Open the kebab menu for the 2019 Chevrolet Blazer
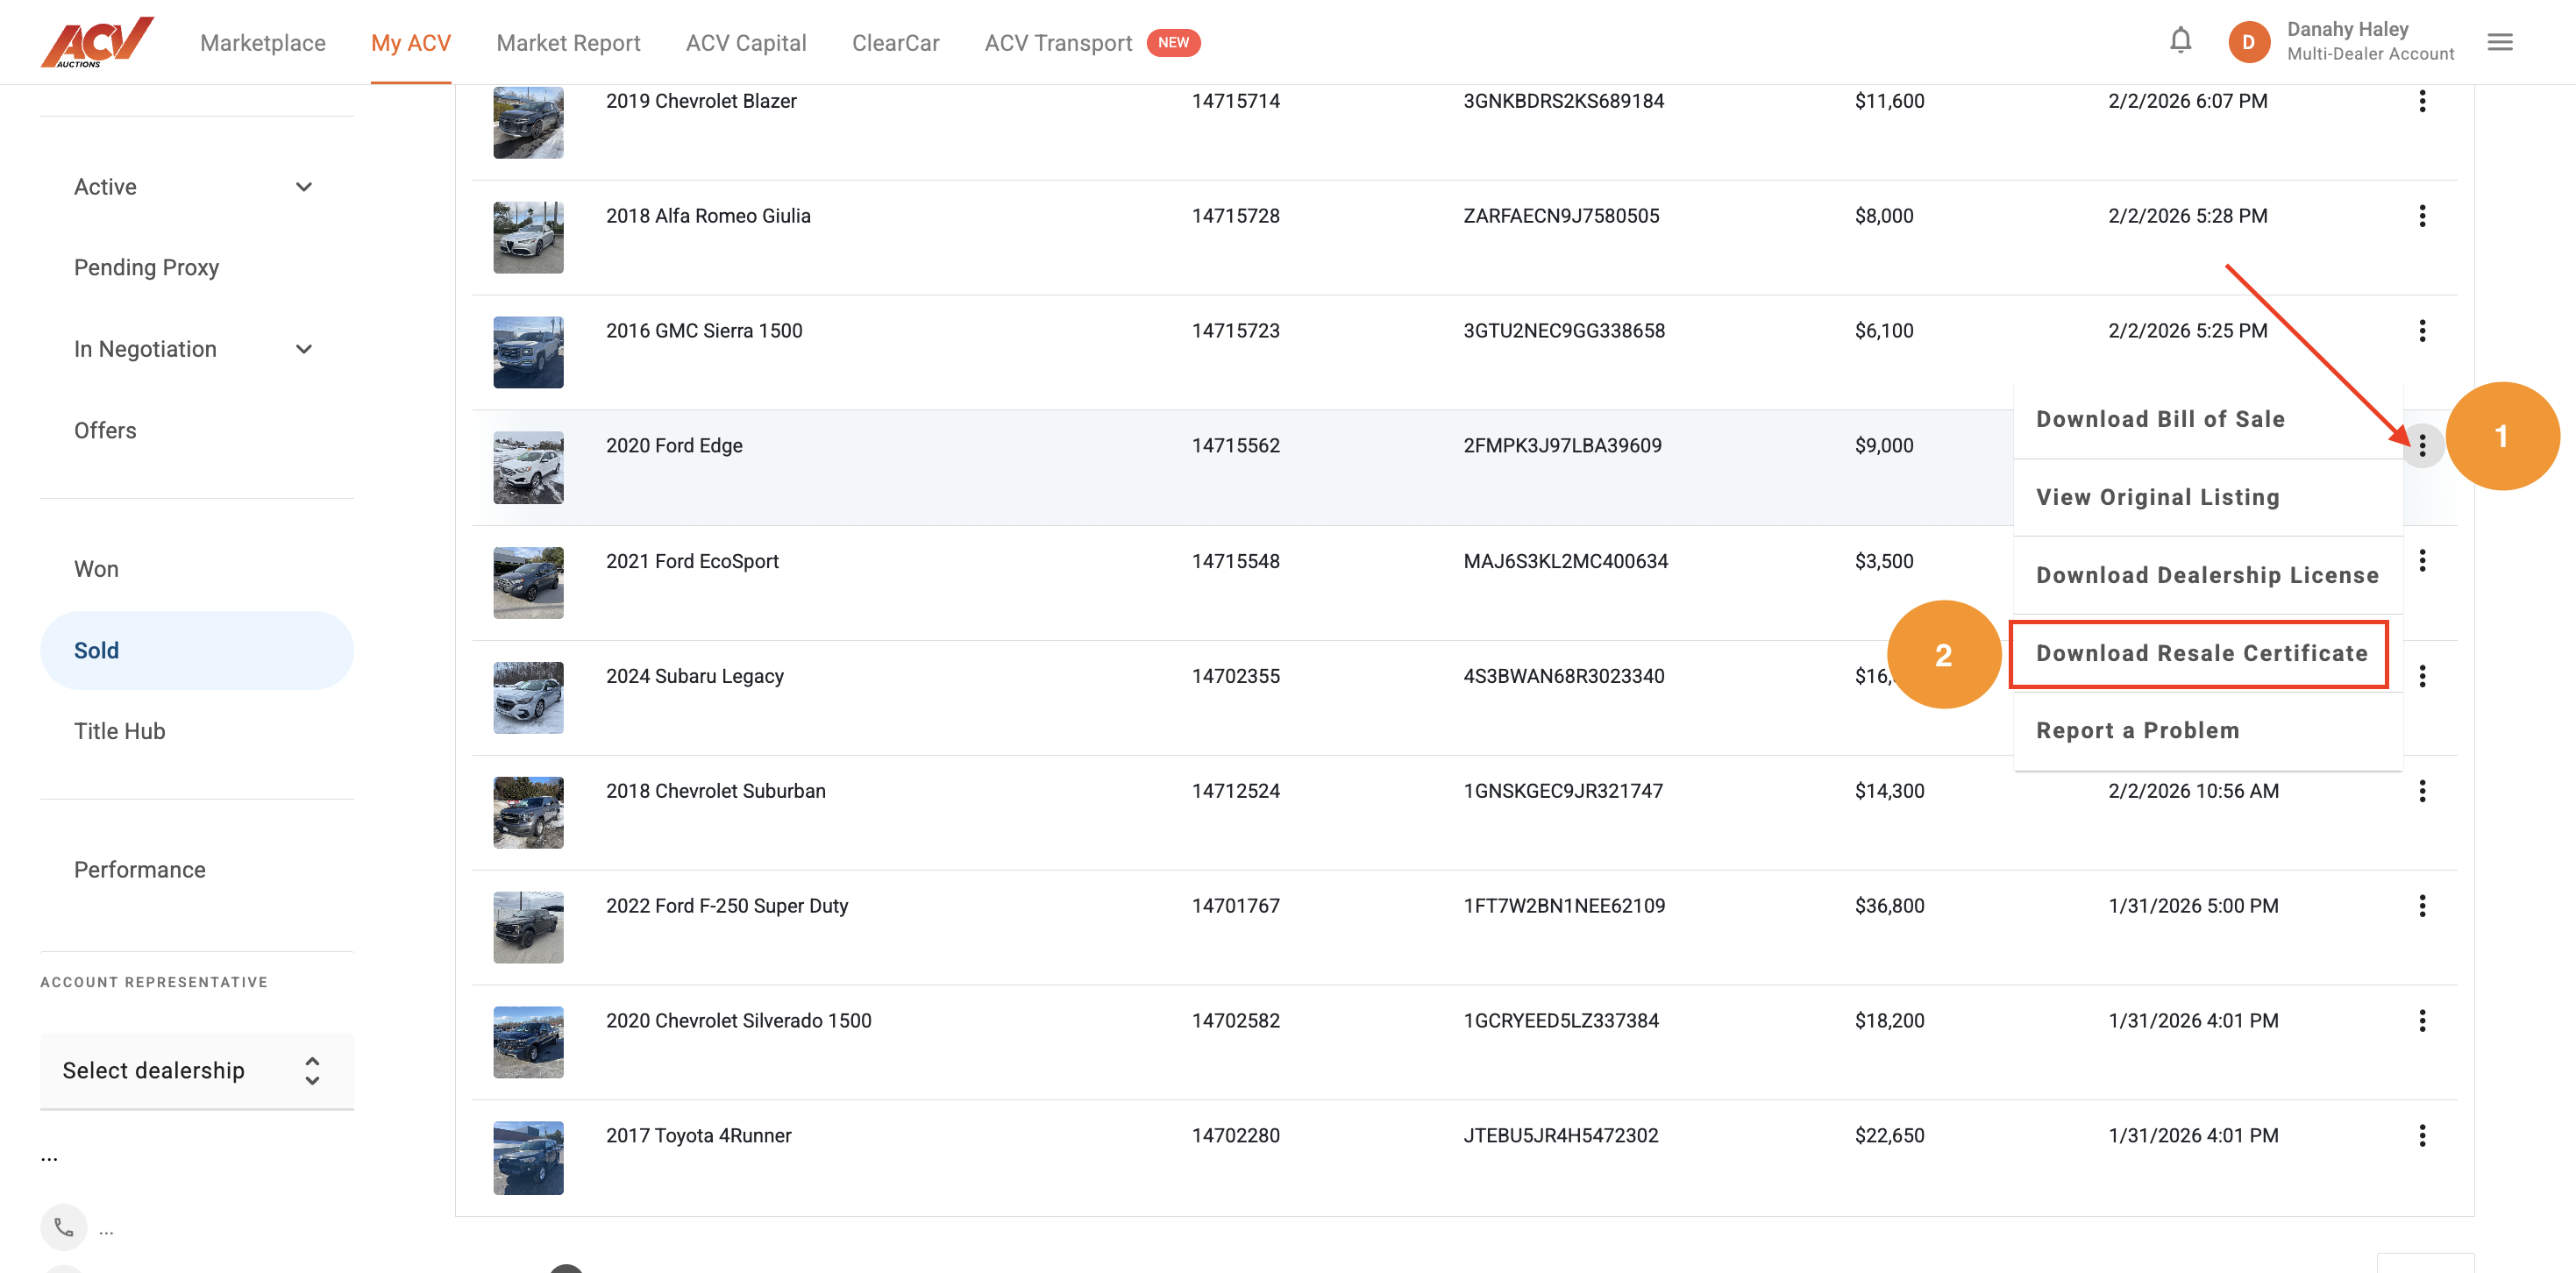The height and width of the screenshot is (1273, 2576). (x=2421, y=101)
